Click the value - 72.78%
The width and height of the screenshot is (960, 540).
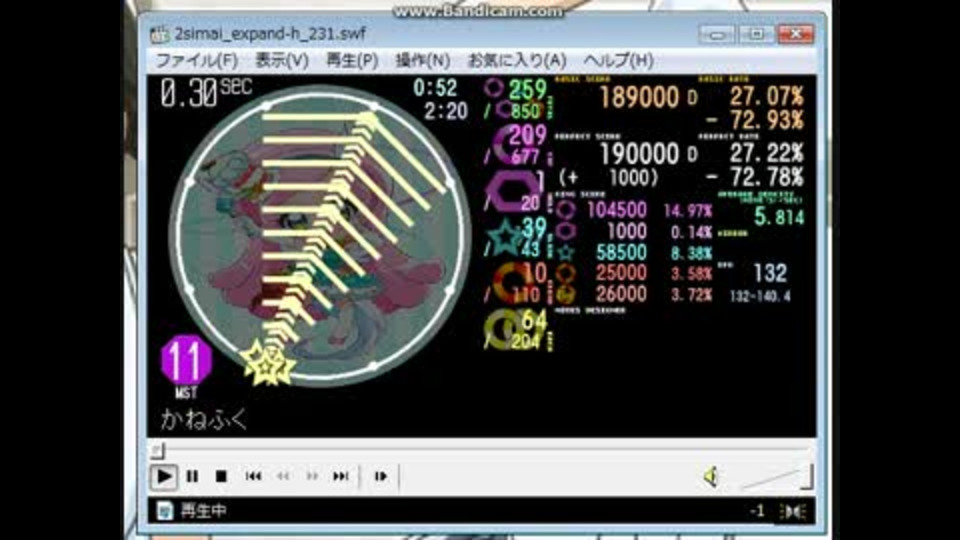coord(757,178)
